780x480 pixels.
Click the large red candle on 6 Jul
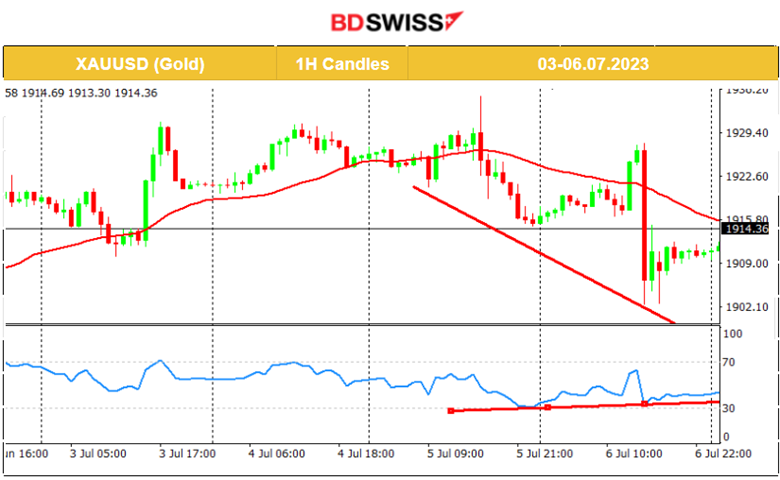tap(645, 215)
